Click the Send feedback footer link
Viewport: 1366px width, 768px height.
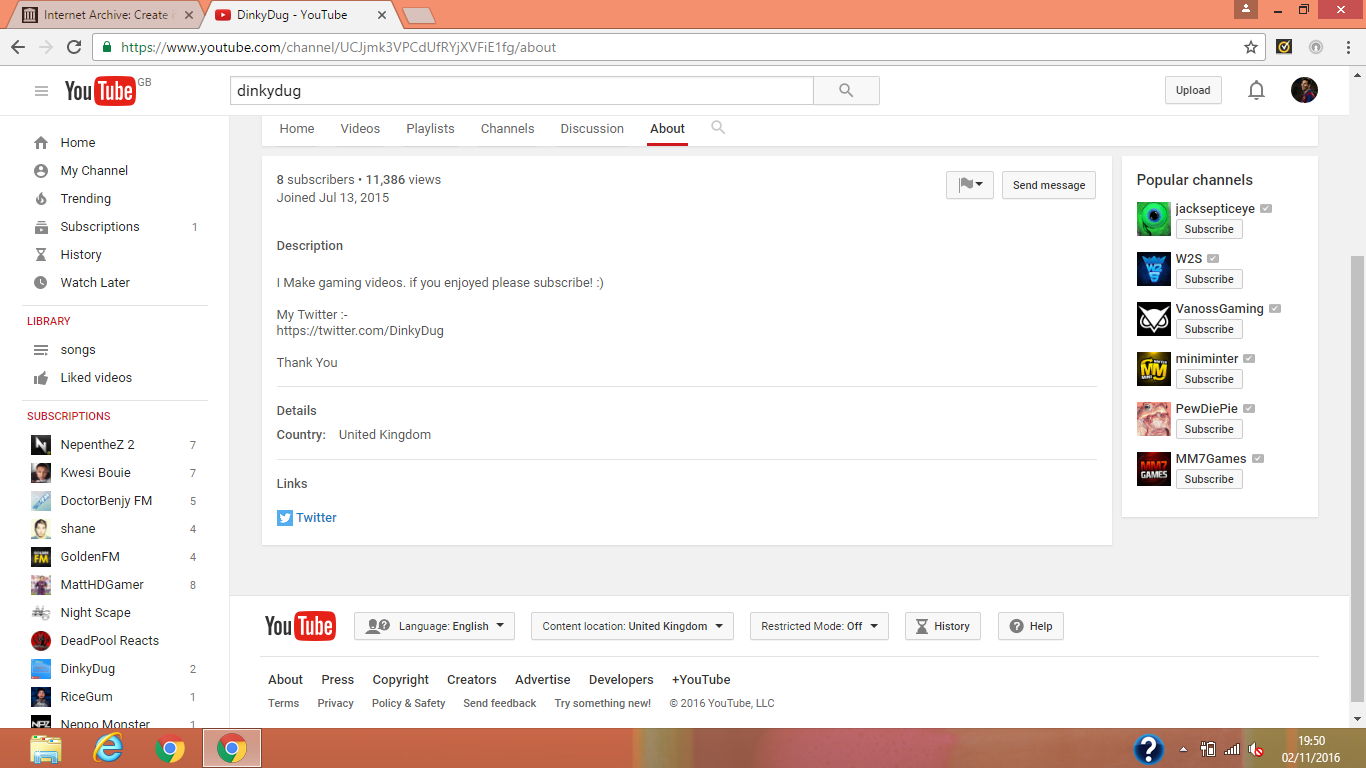500,704
